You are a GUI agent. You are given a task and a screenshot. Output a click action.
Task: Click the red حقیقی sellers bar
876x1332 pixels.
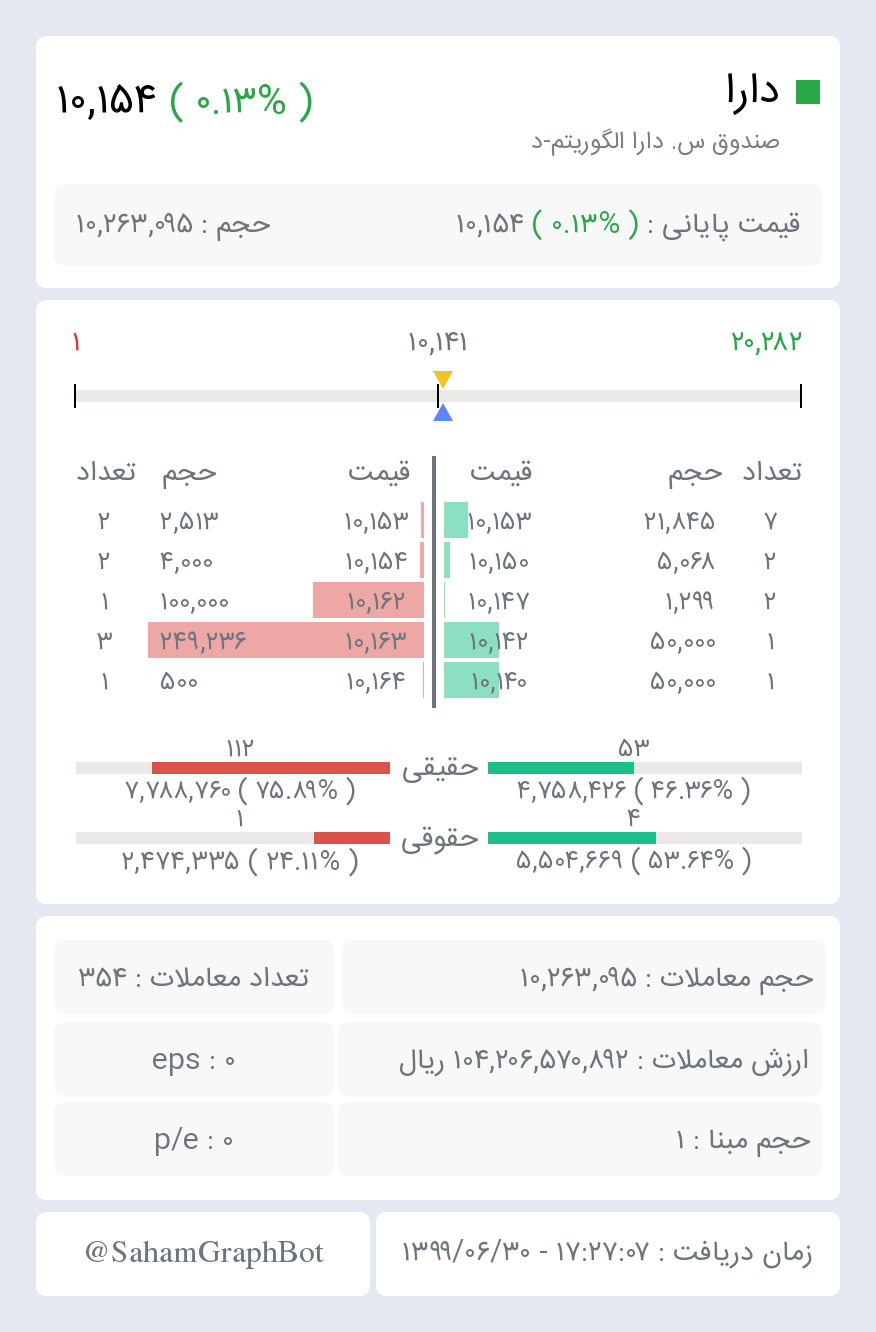tap(271, 768)
